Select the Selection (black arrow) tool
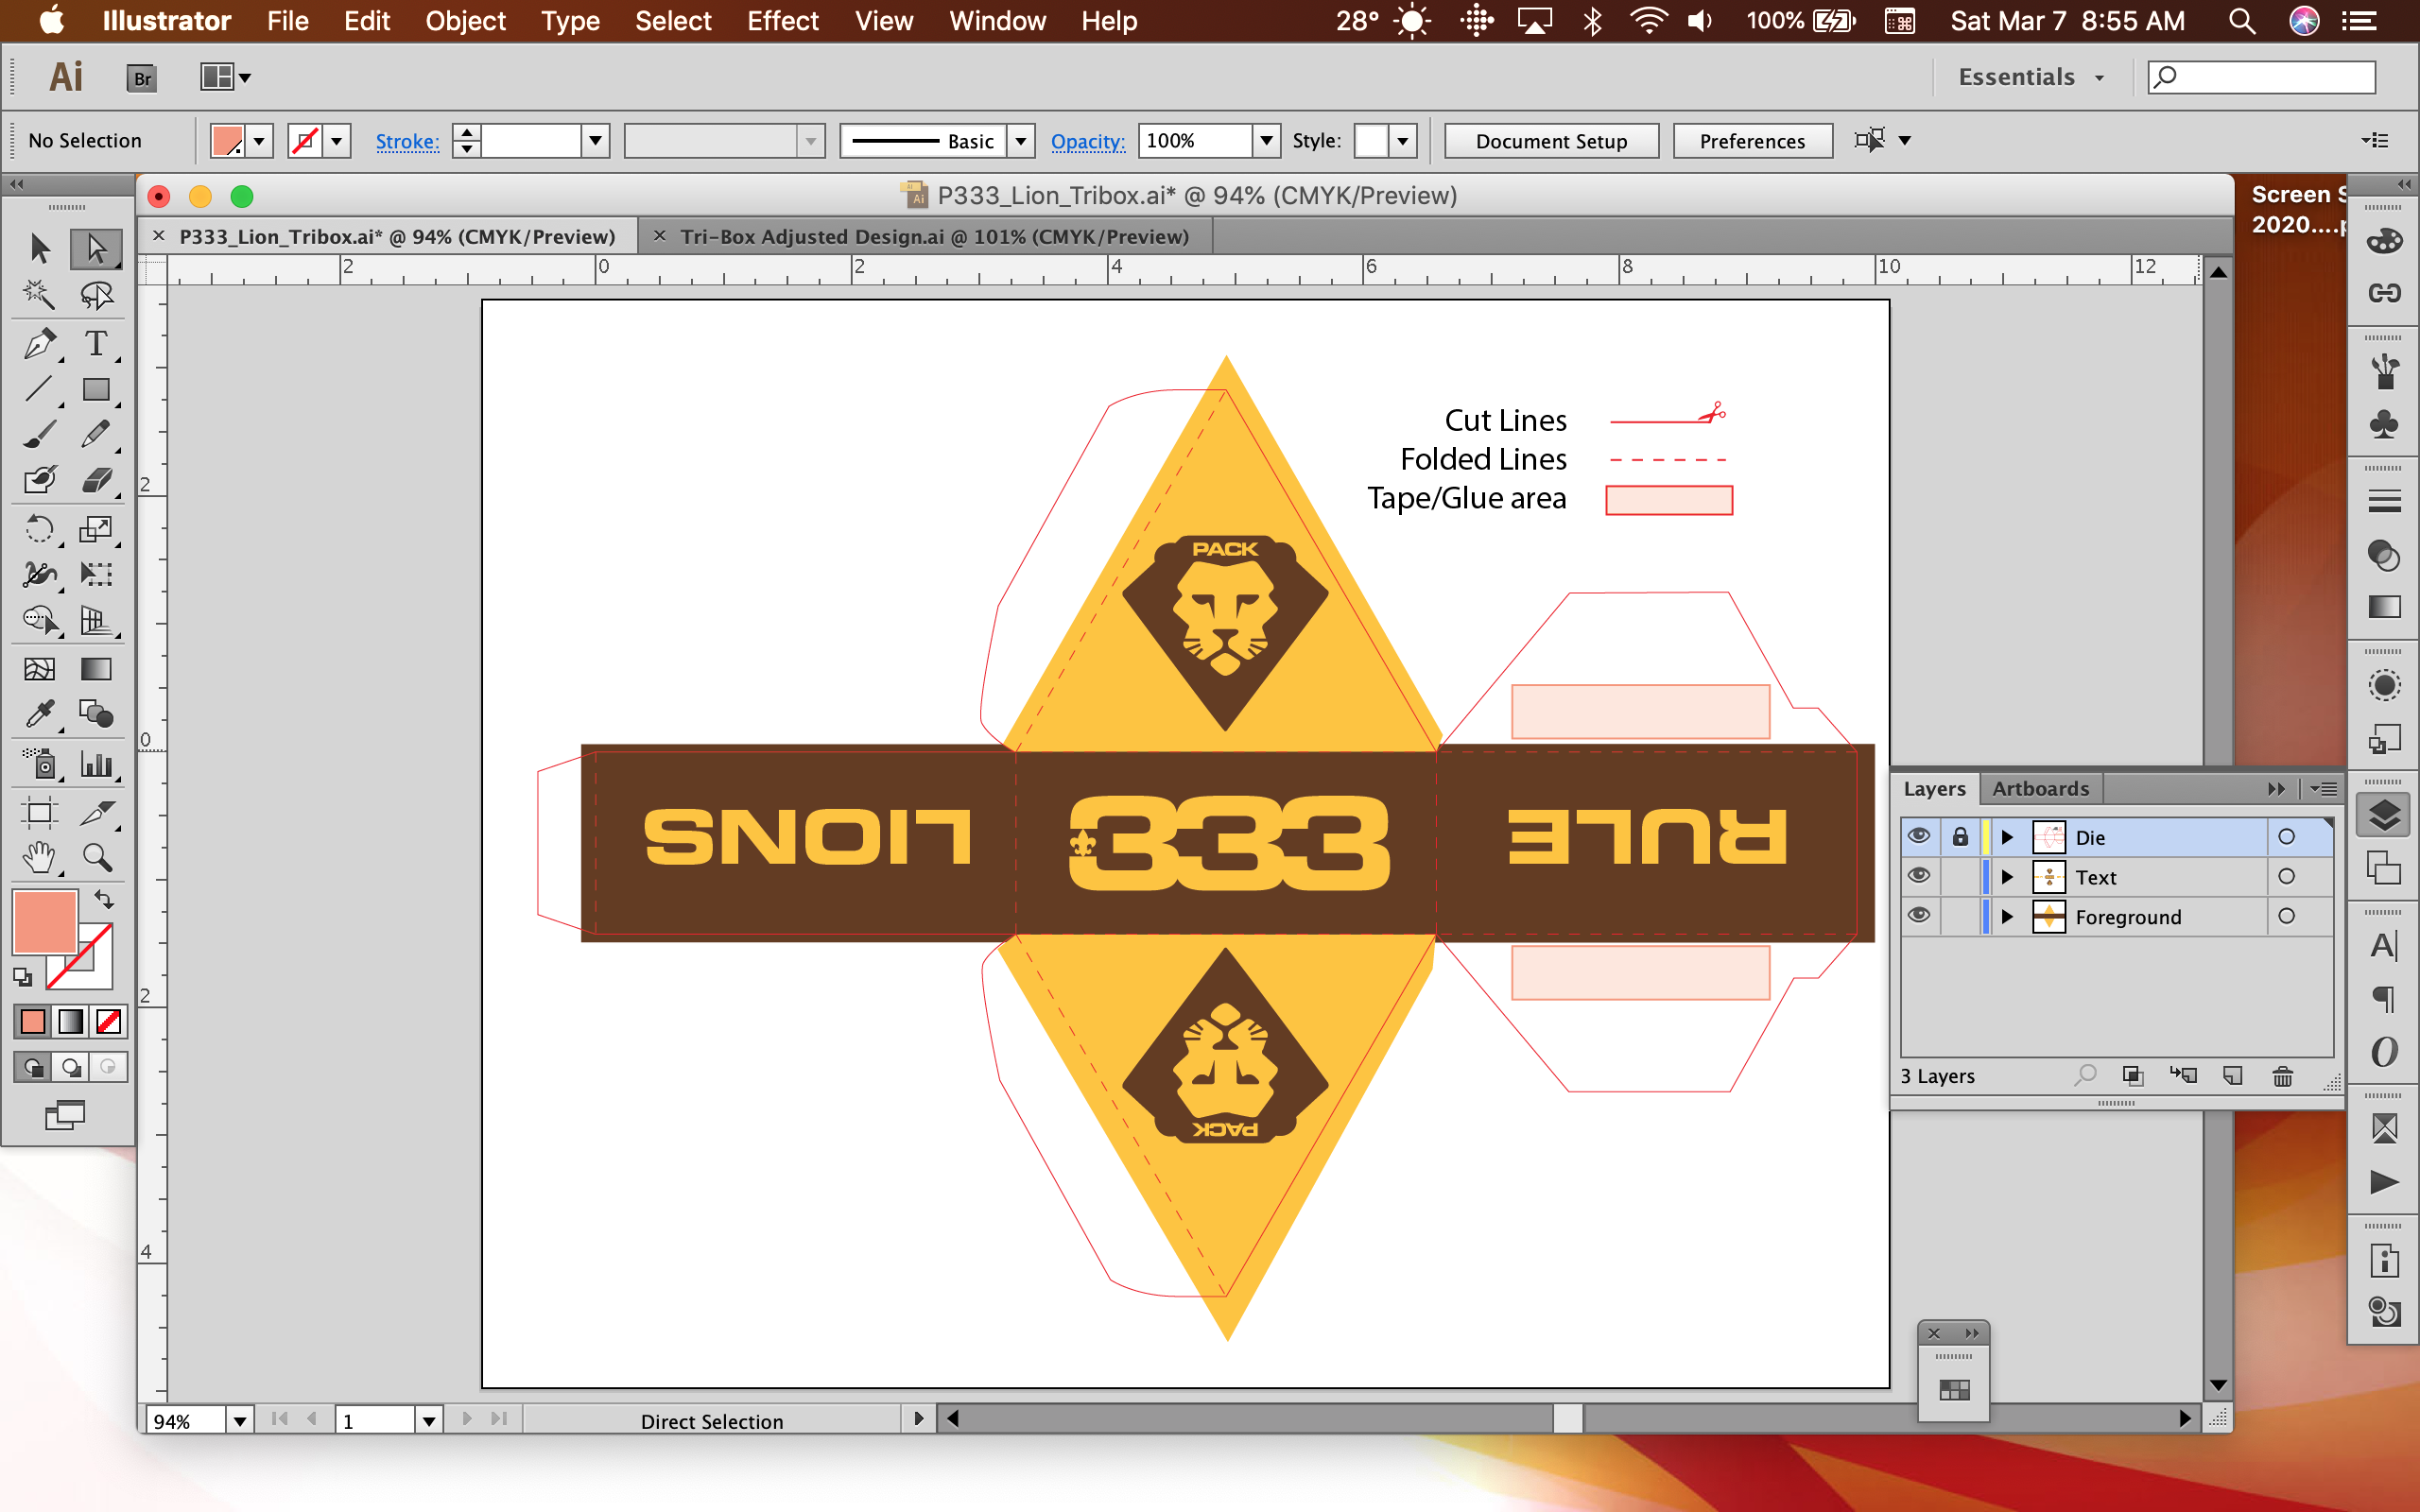This screenshot has height=1512, width=2420. pos(40,247)
